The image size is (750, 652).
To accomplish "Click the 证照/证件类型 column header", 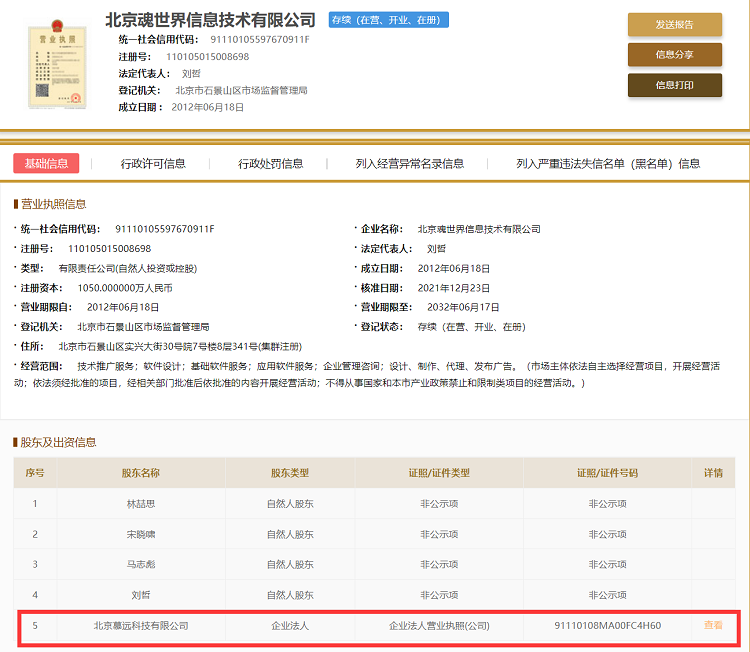I will 439,473.
